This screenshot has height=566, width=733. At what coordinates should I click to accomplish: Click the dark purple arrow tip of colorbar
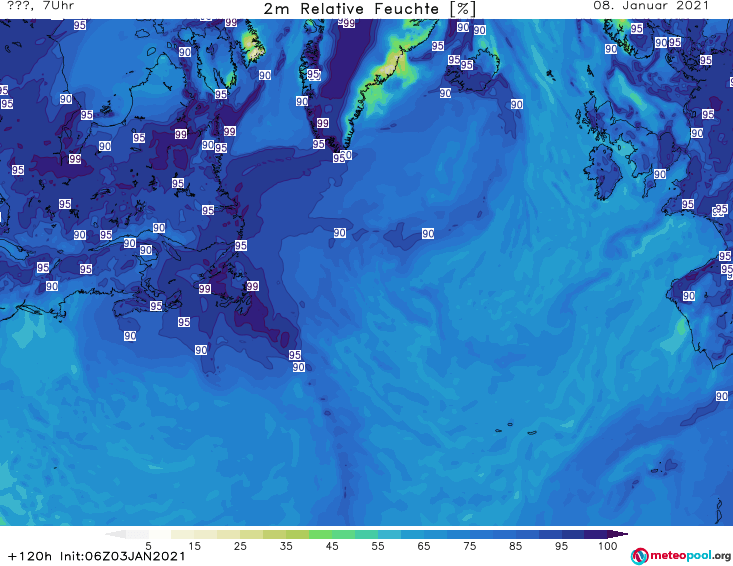click(x=618, y=534)
